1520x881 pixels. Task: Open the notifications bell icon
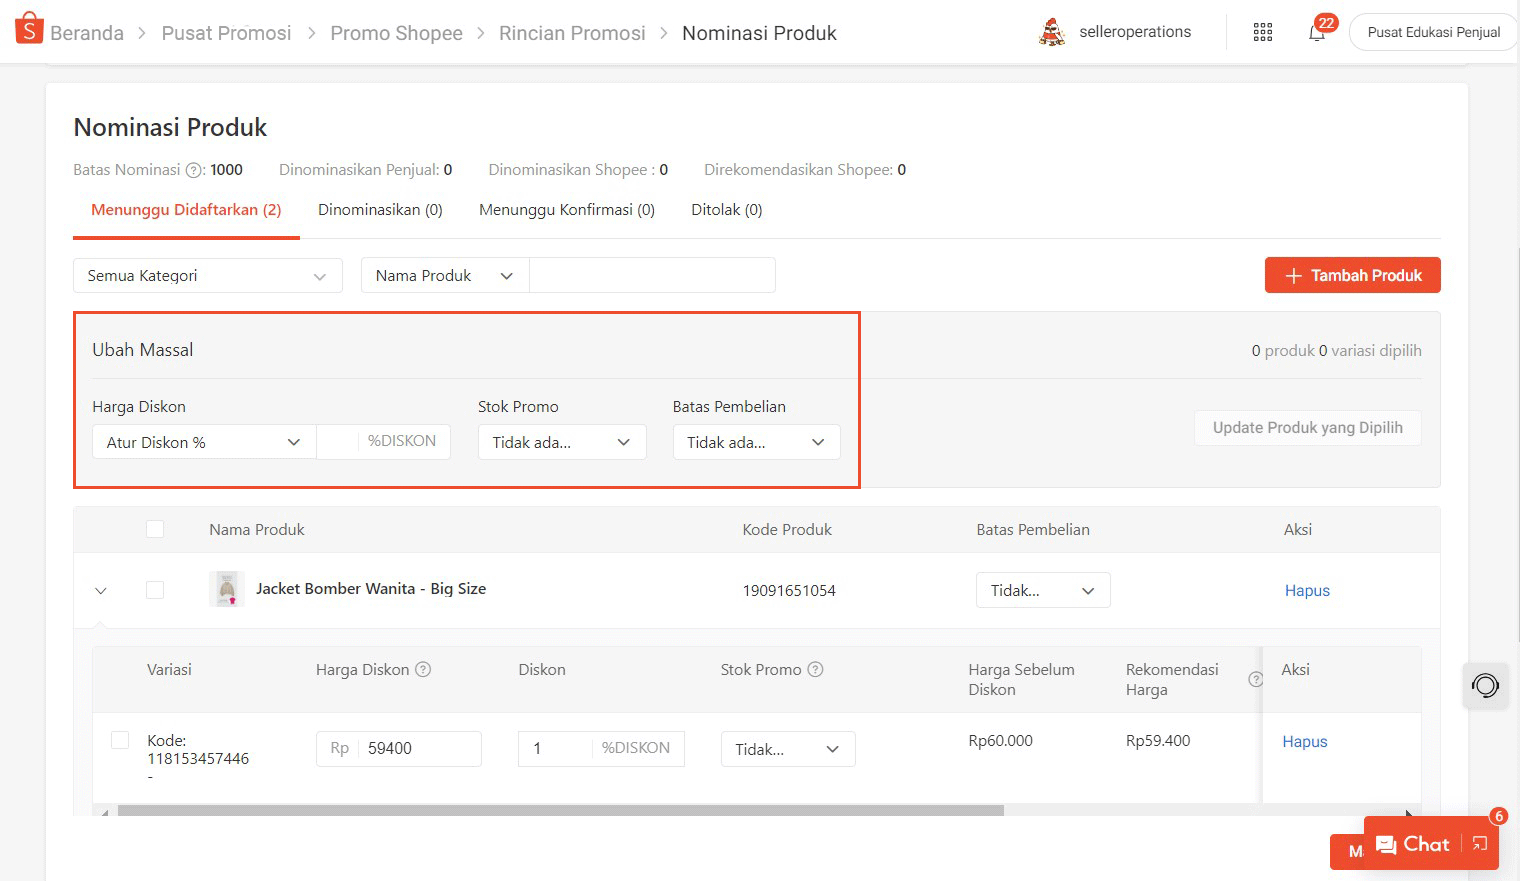coord(1317,32)
